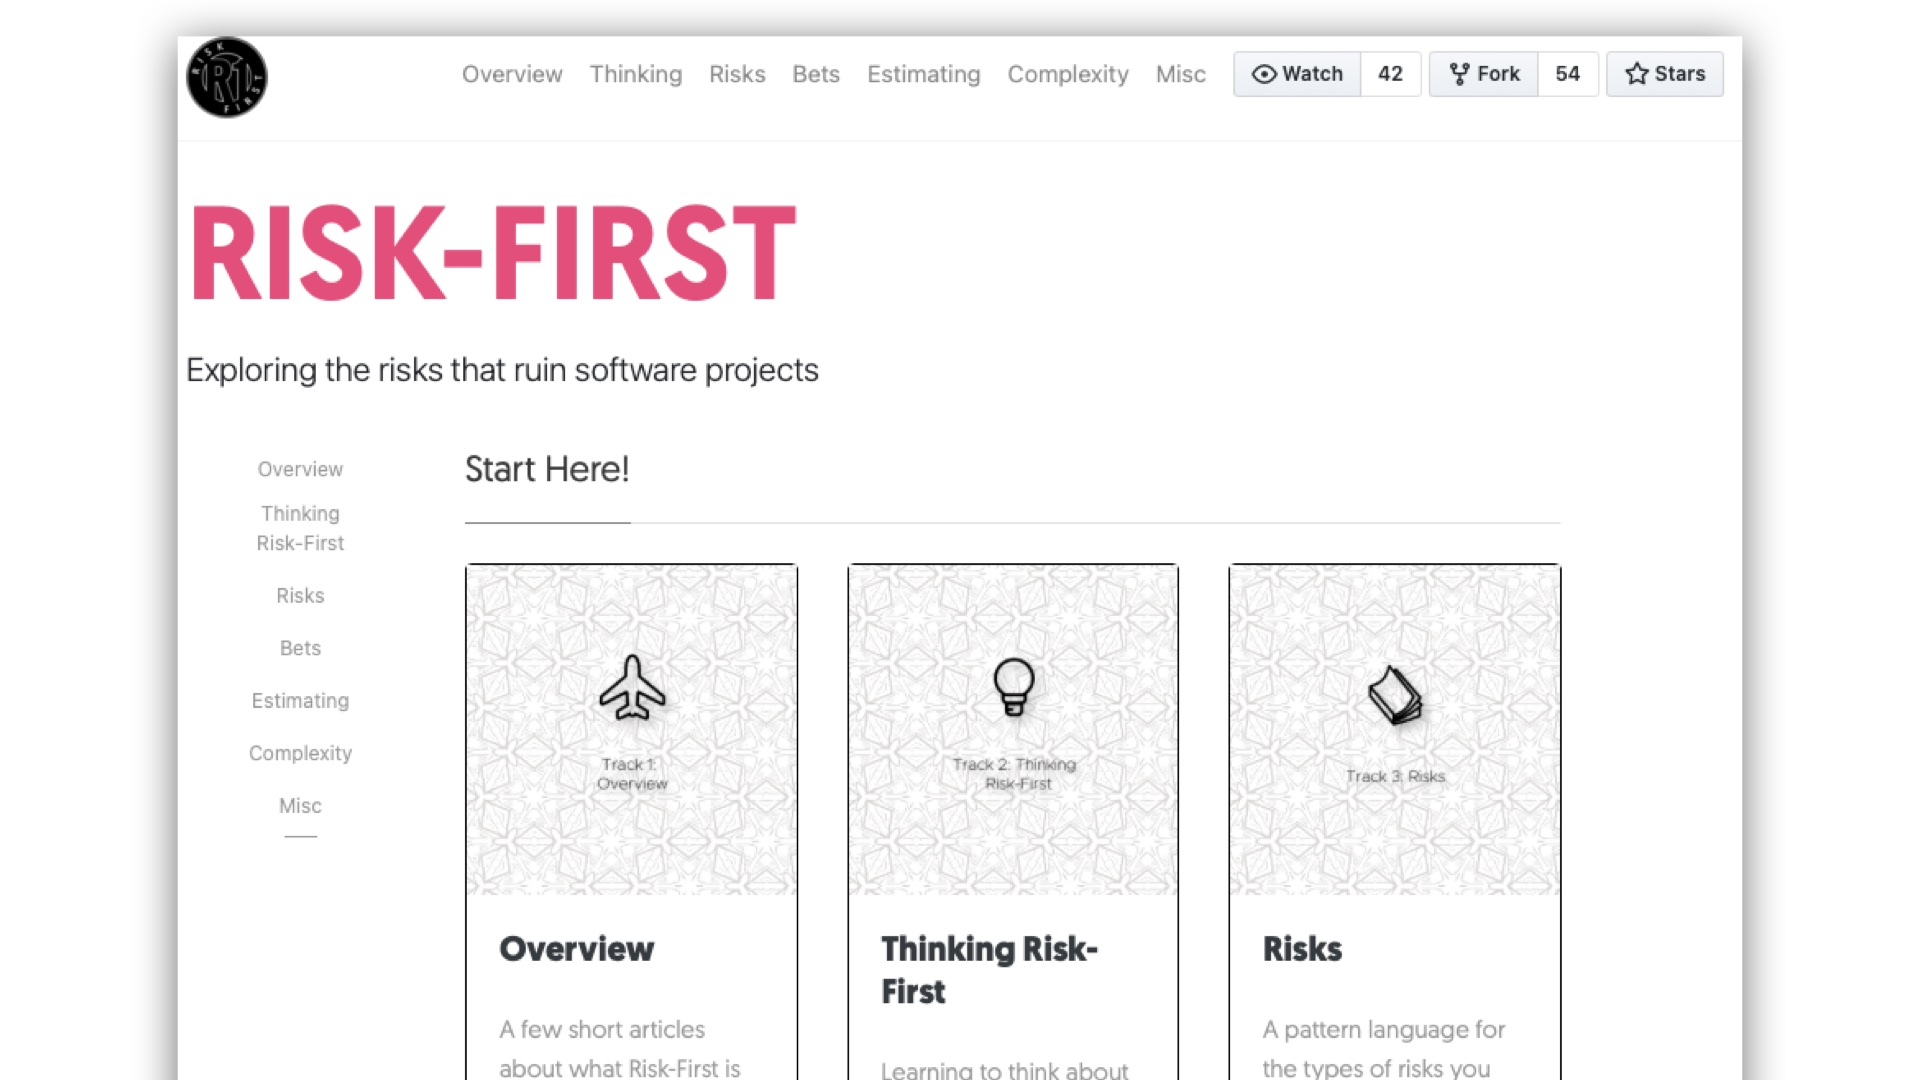
Task: Click the airplane icon in Overview card
Action: point(632,687)
